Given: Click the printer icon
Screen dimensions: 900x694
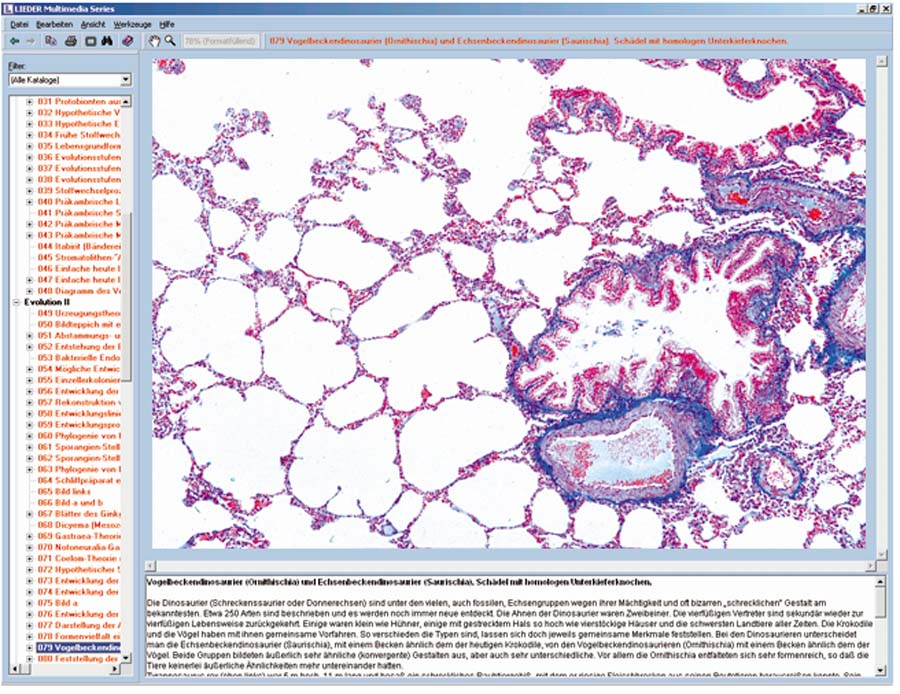Looking at the screenshot, I should pos(70,41).
